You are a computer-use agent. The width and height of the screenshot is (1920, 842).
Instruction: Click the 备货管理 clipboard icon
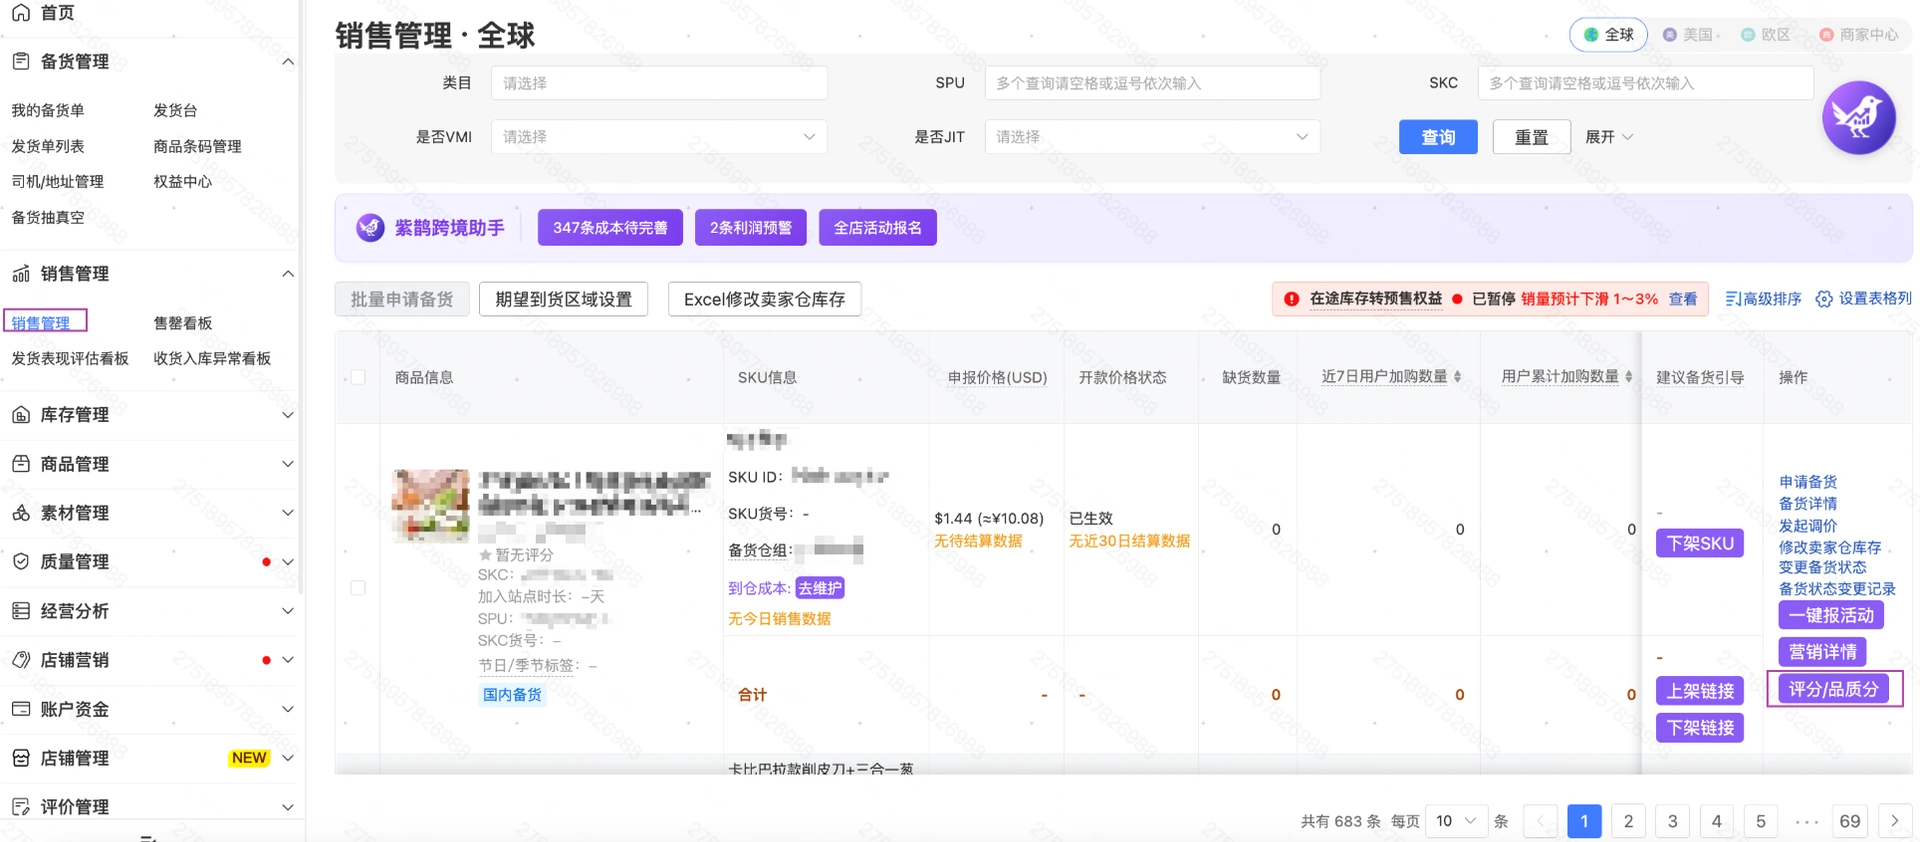[21, 61]
